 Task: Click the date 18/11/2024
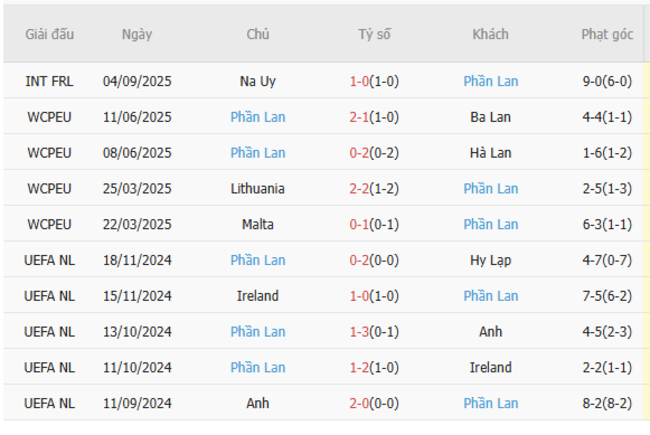(137, 260)
